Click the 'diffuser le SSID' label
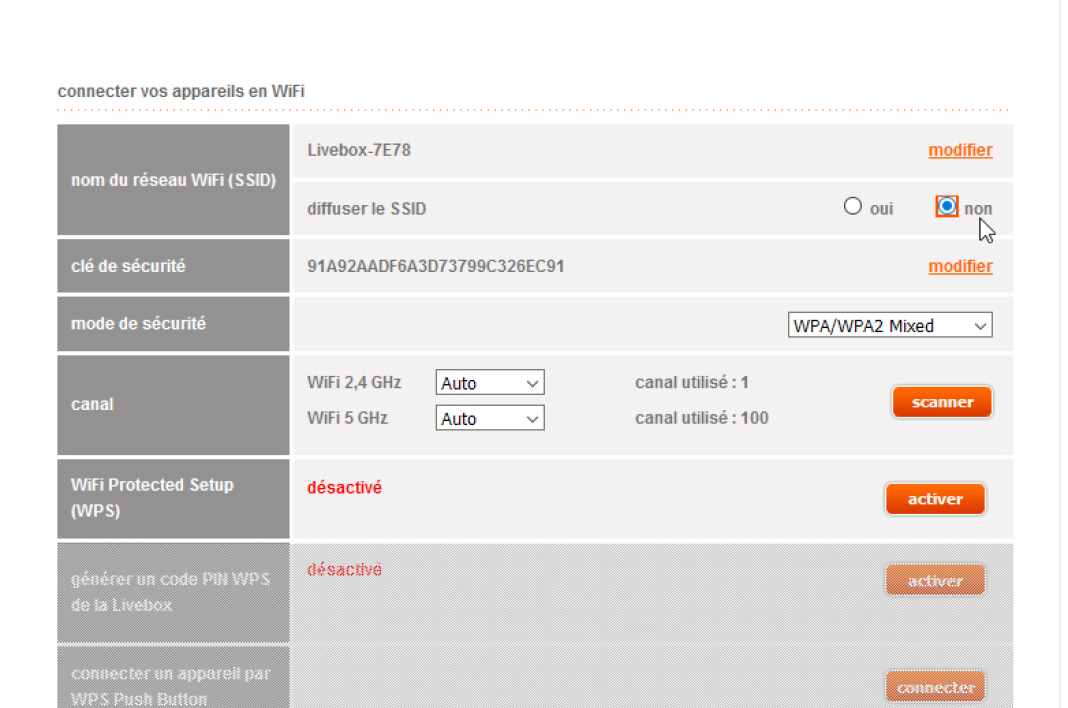The height and width of the screenshot is (708, 1068). [366, 209]
